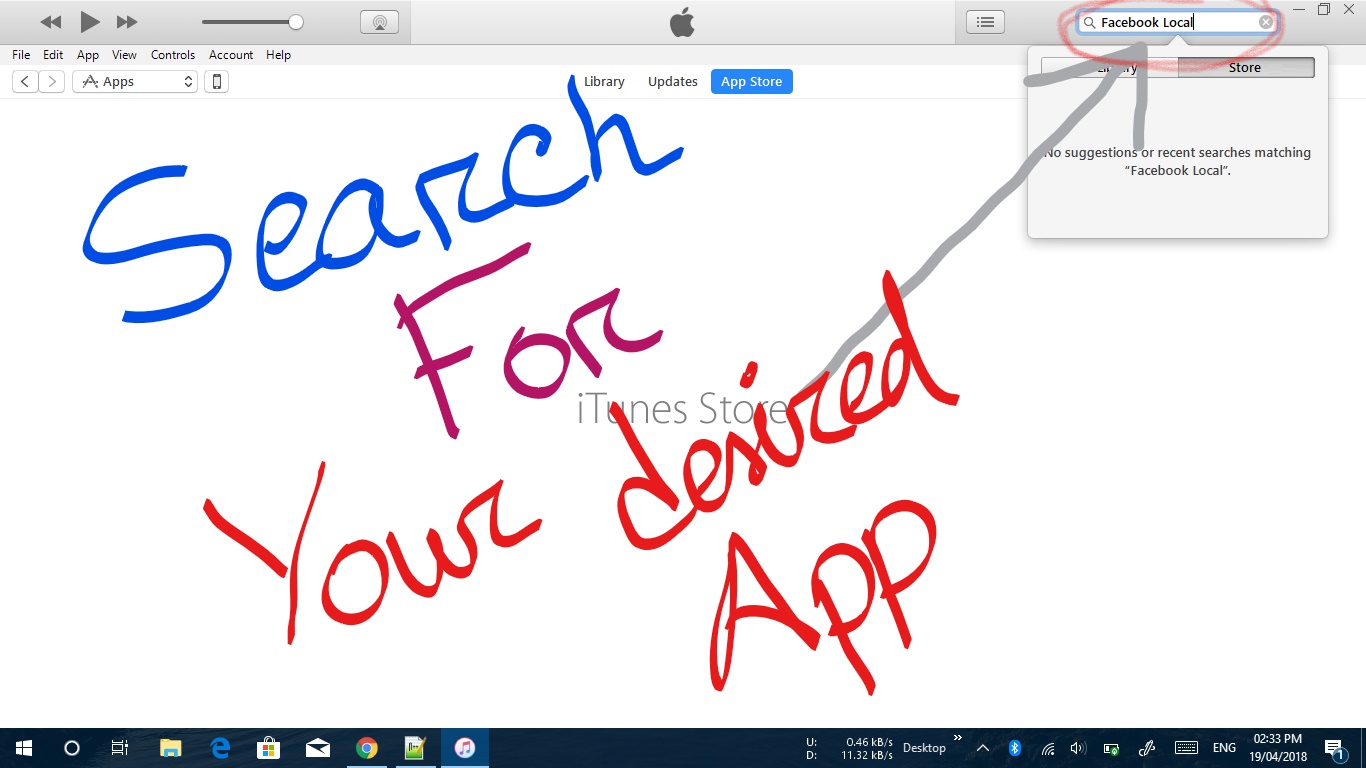Show hidden system tray icons
The height and width of the screenshot is (768, 1366).
983,748
